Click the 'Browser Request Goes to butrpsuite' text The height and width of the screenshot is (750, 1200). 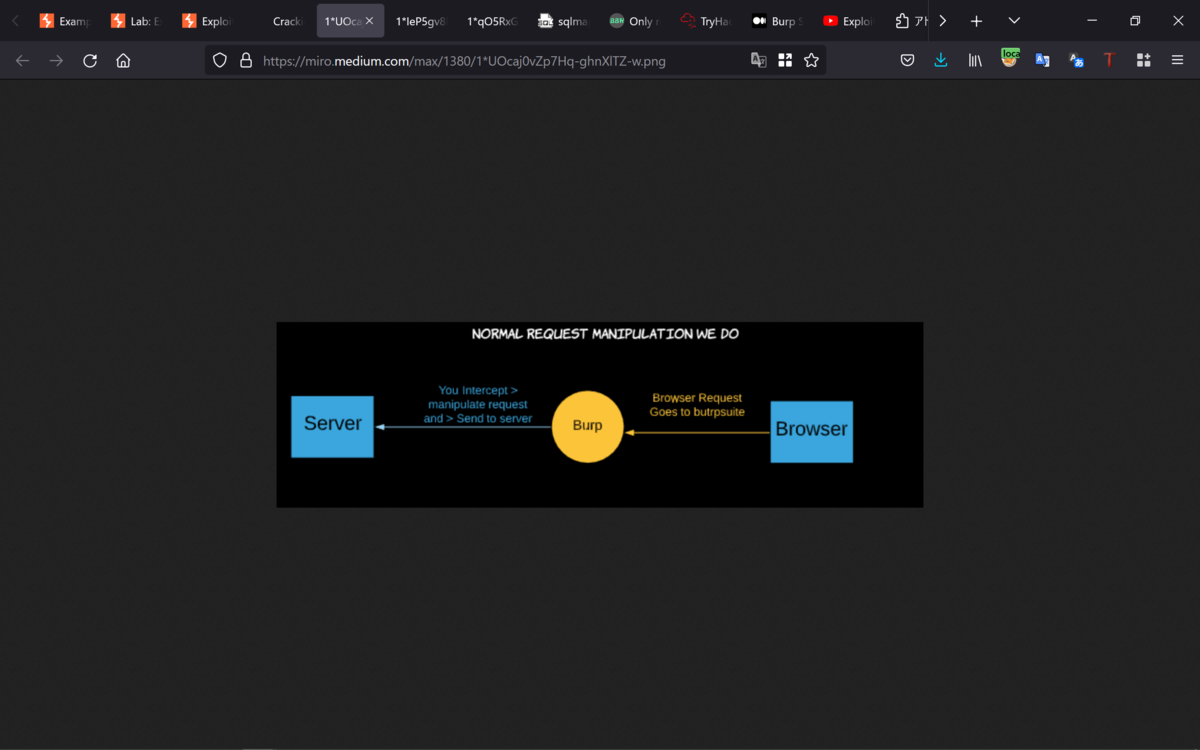(697, 405)
